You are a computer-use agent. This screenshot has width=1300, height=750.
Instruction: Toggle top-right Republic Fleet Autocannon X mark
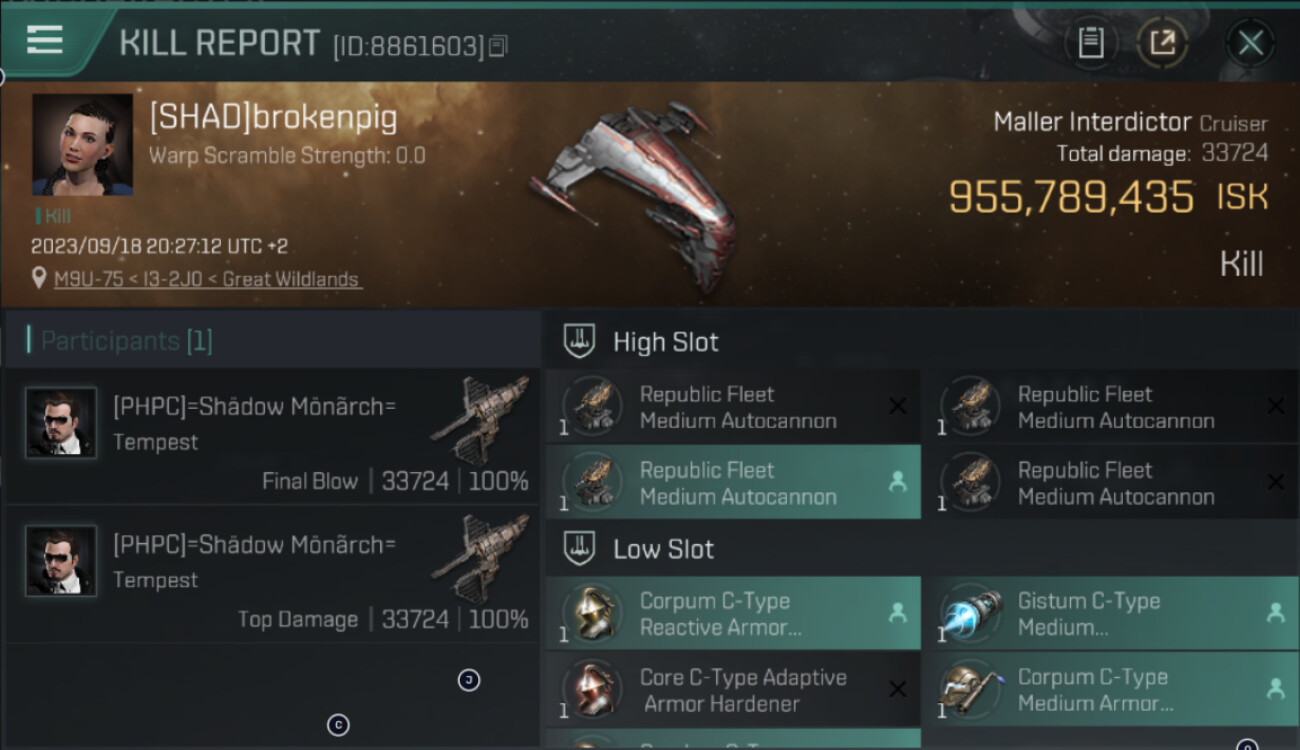pyautogui.click(x=1275, y=406)
